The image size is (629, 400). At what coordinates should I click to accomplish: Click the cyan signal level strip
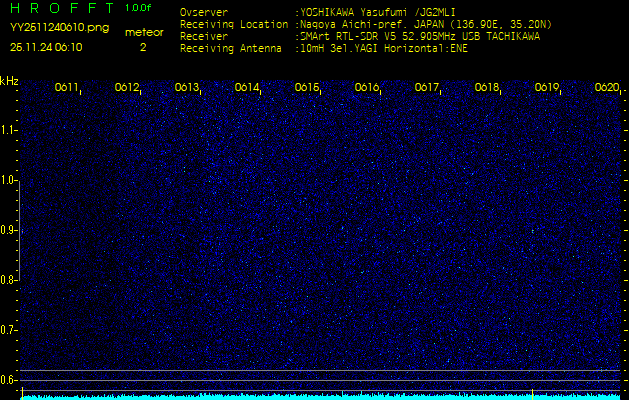320,396
